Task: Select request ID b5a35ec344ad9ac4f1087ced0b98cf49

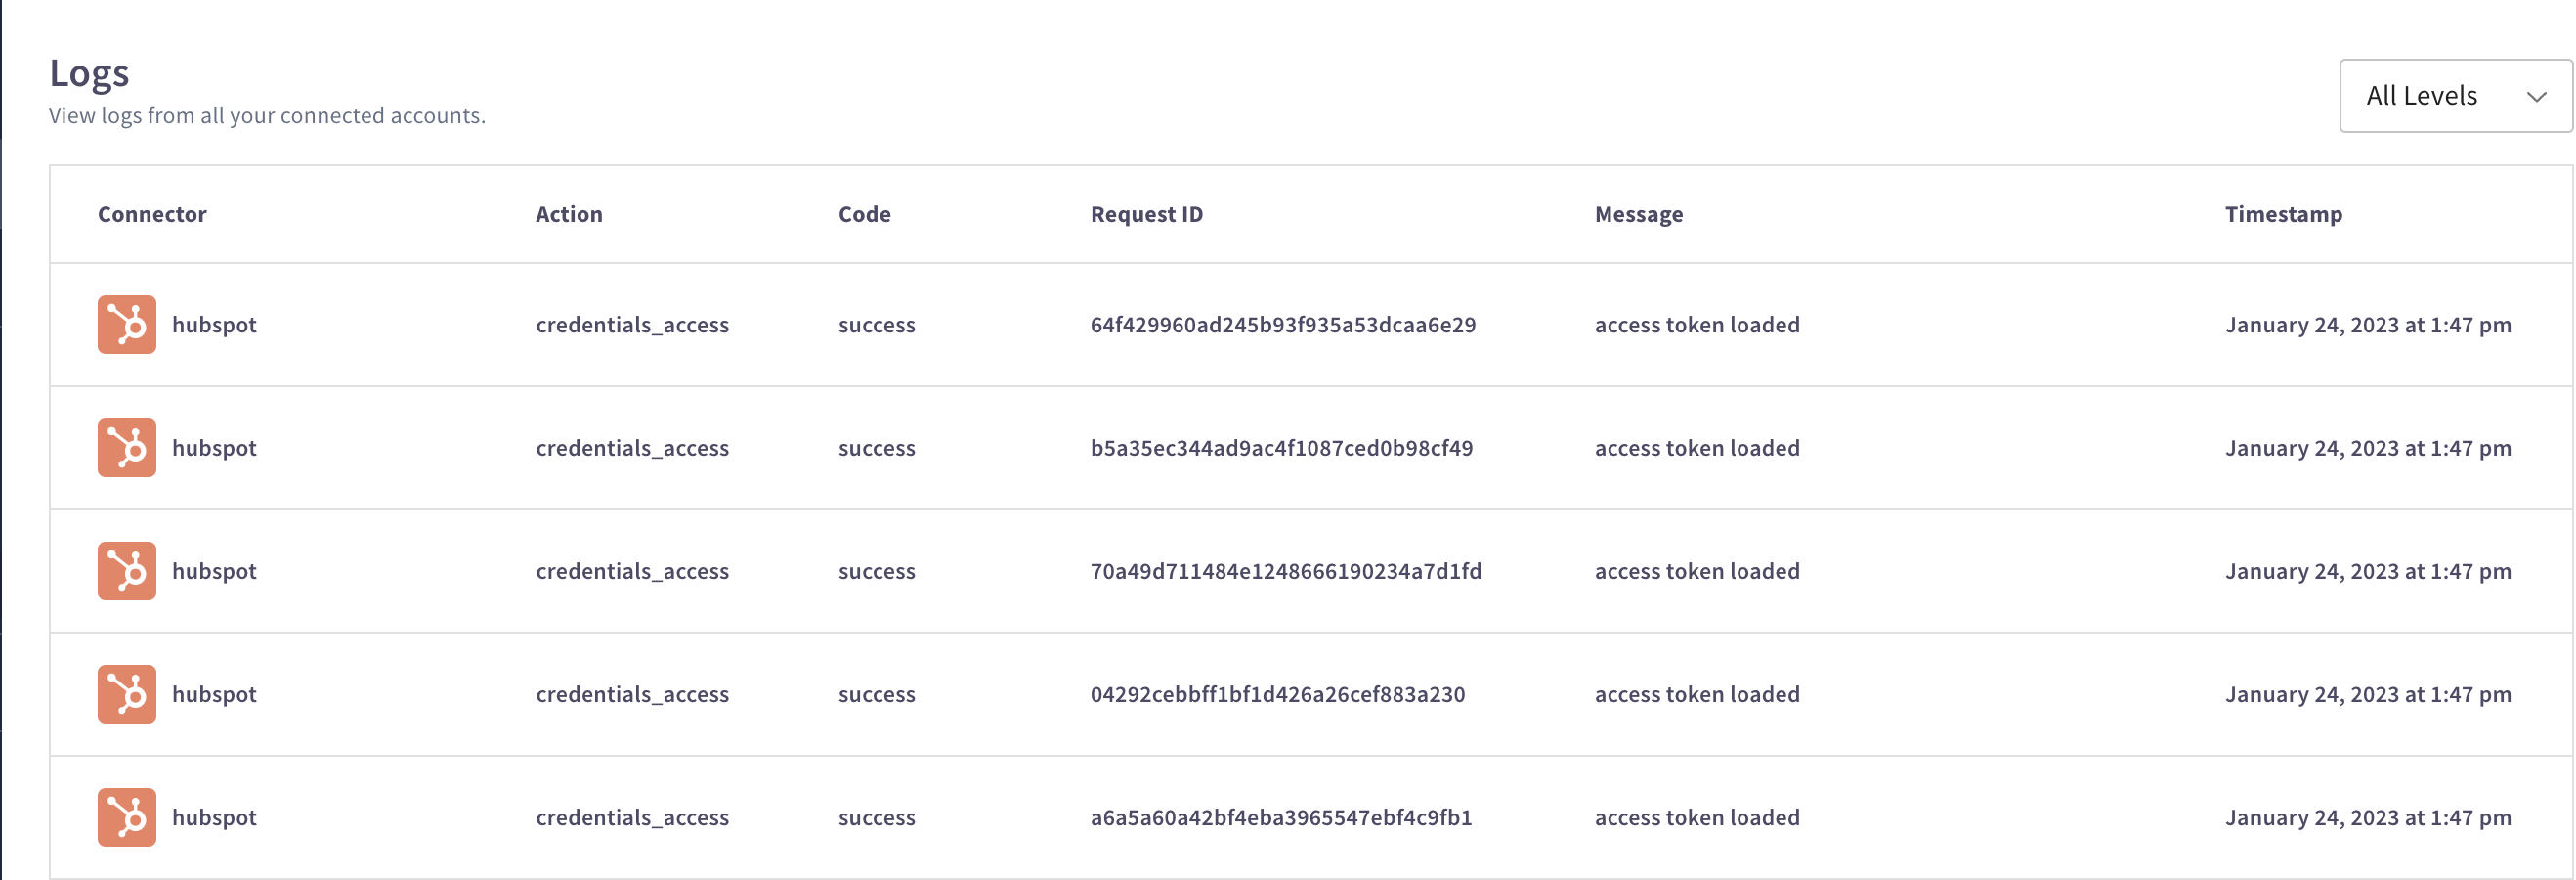Action: point(1281,448)
